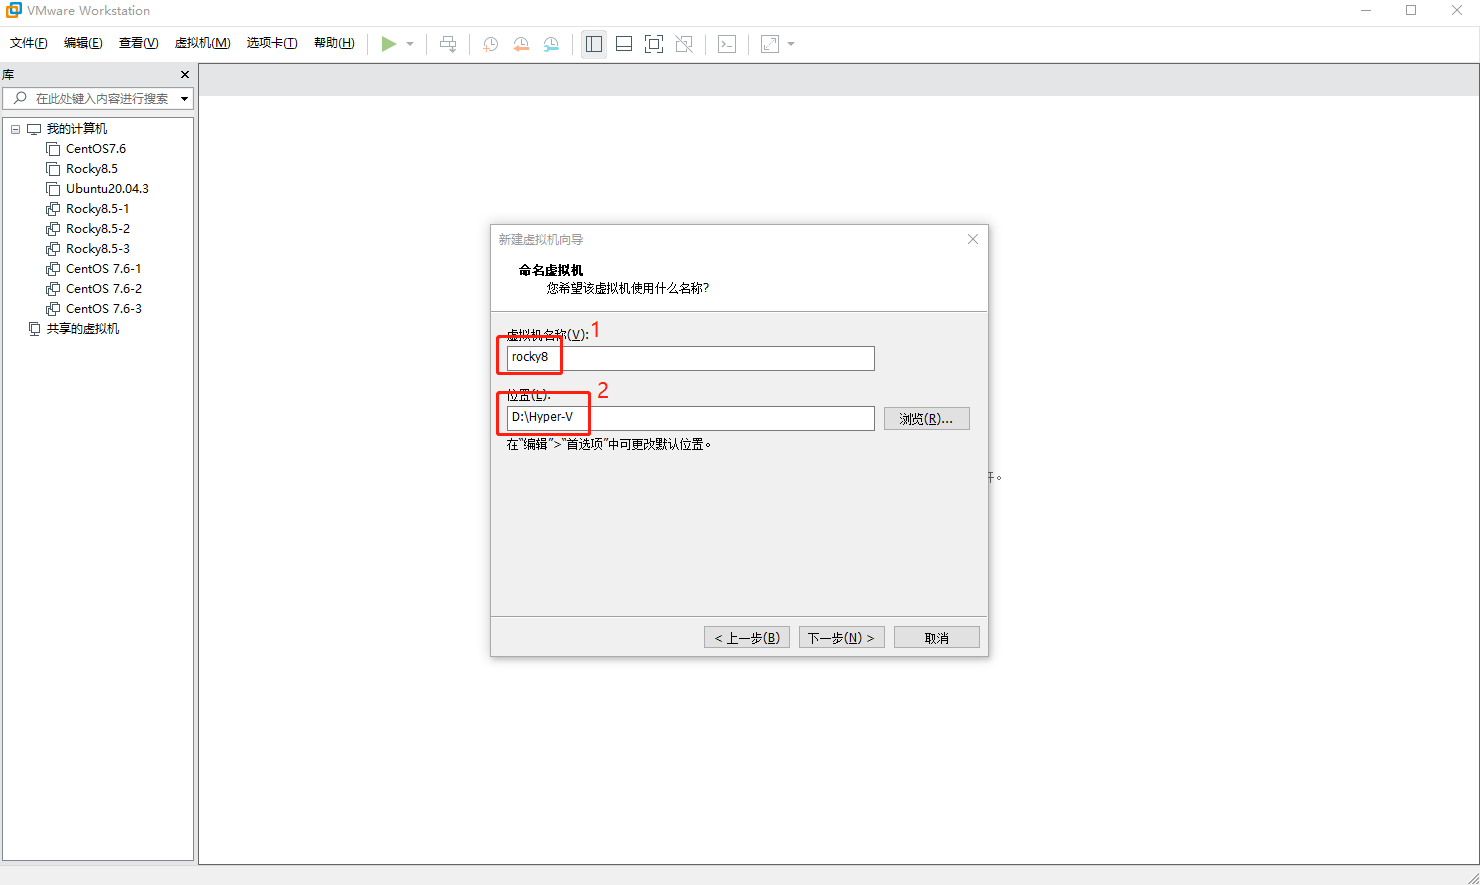Click the crossed-out Unity mode icon
1480x885 pixels.
(684, 44)
